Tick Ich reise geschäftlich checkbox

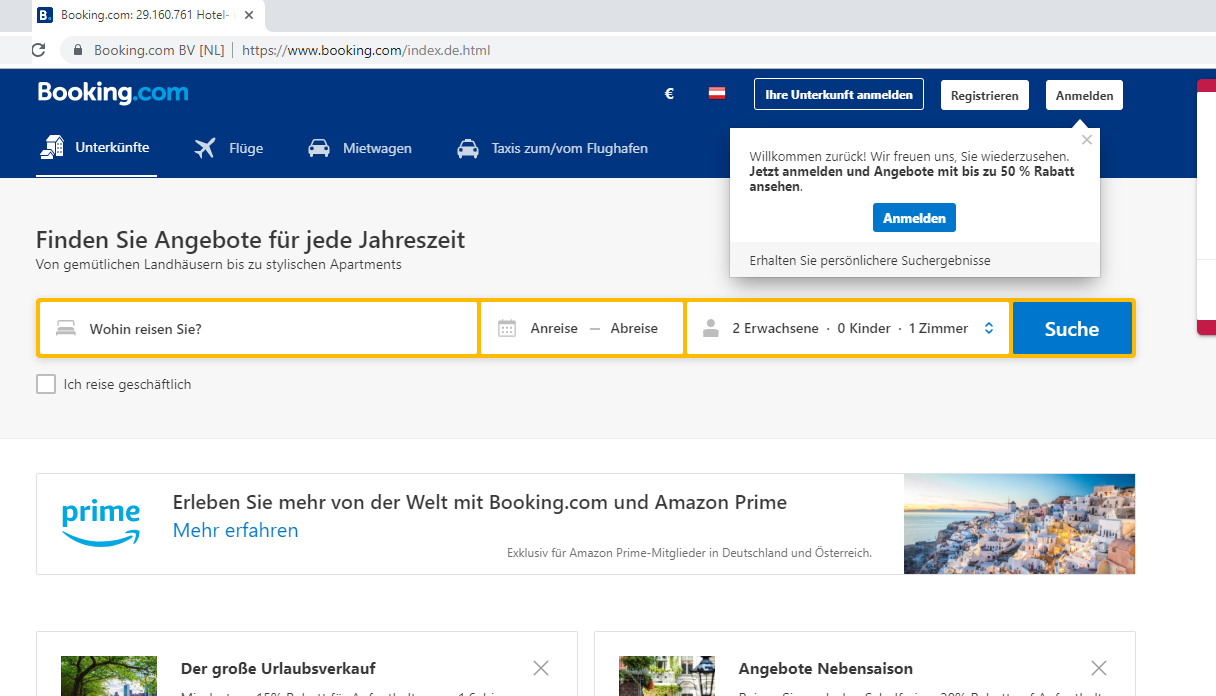point(46,384)
